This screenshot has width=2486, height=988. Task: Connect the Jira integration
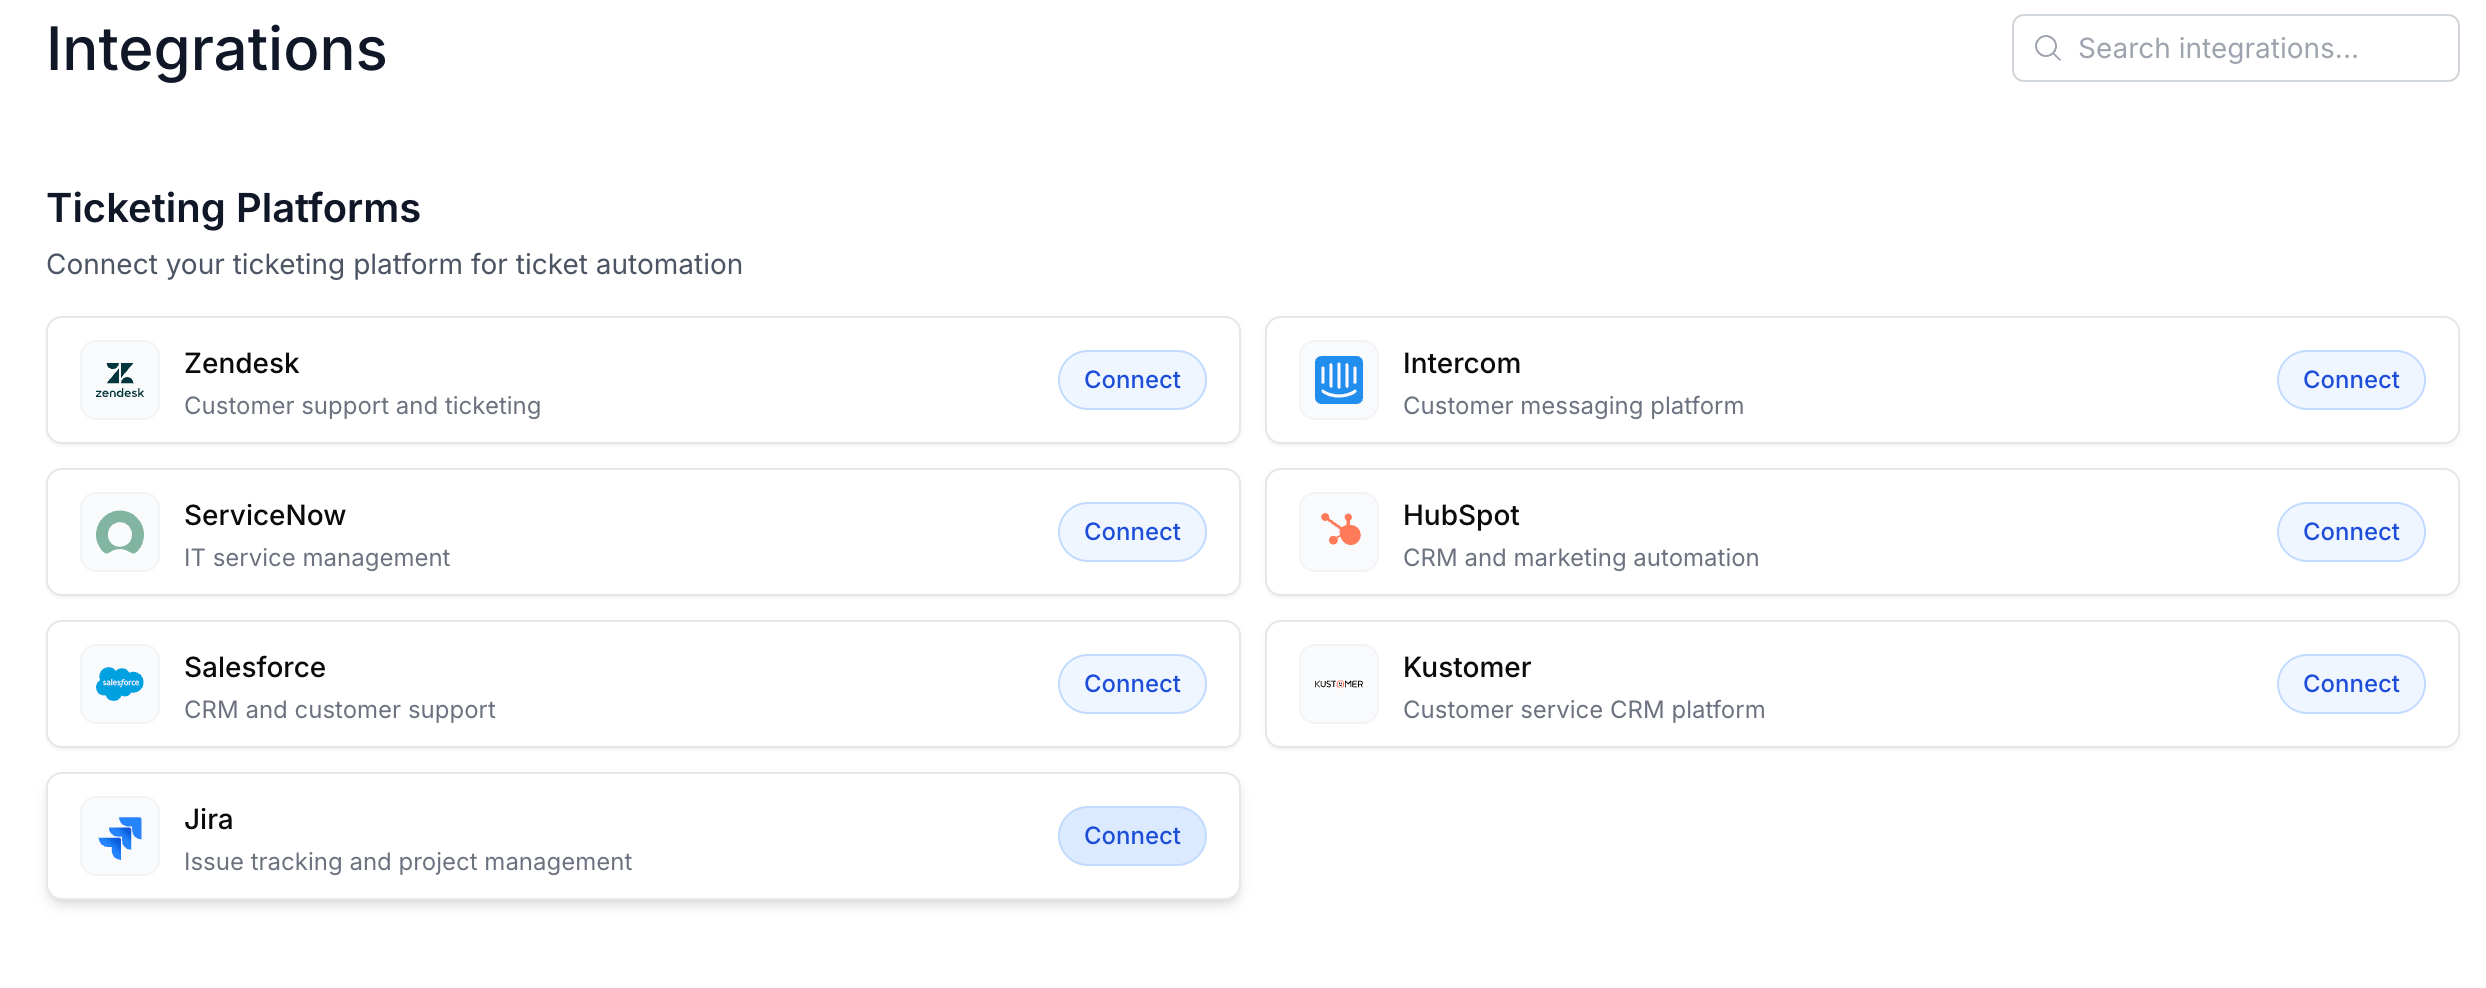tap(1132, 836)
